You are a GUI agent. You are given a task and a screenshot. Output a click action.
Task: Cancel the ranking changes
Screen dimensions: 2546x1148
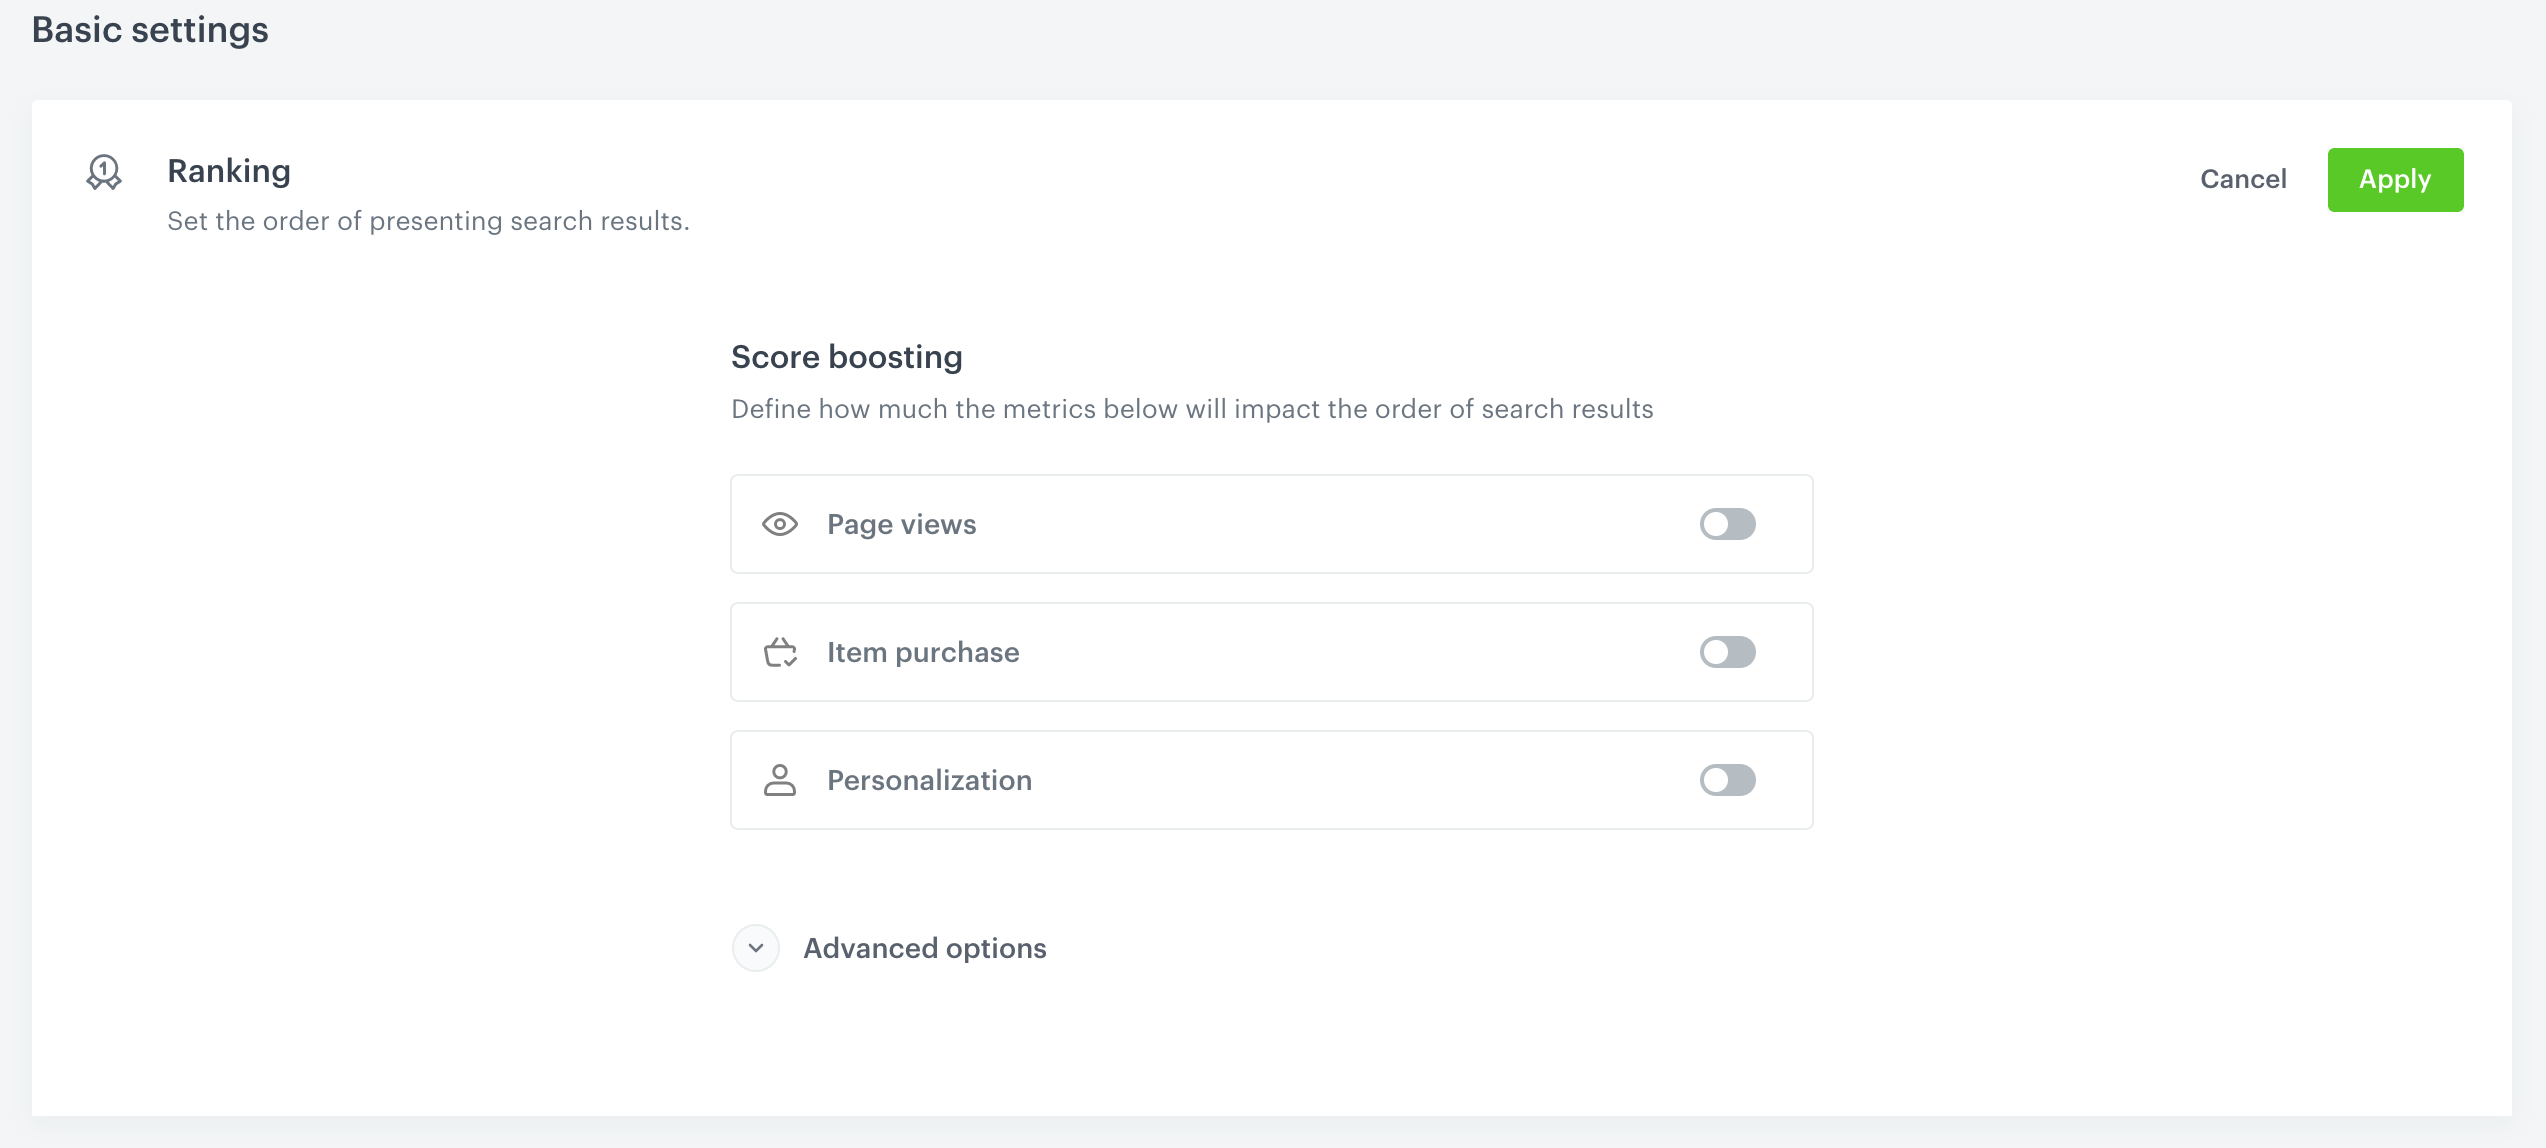[2242, 180]
